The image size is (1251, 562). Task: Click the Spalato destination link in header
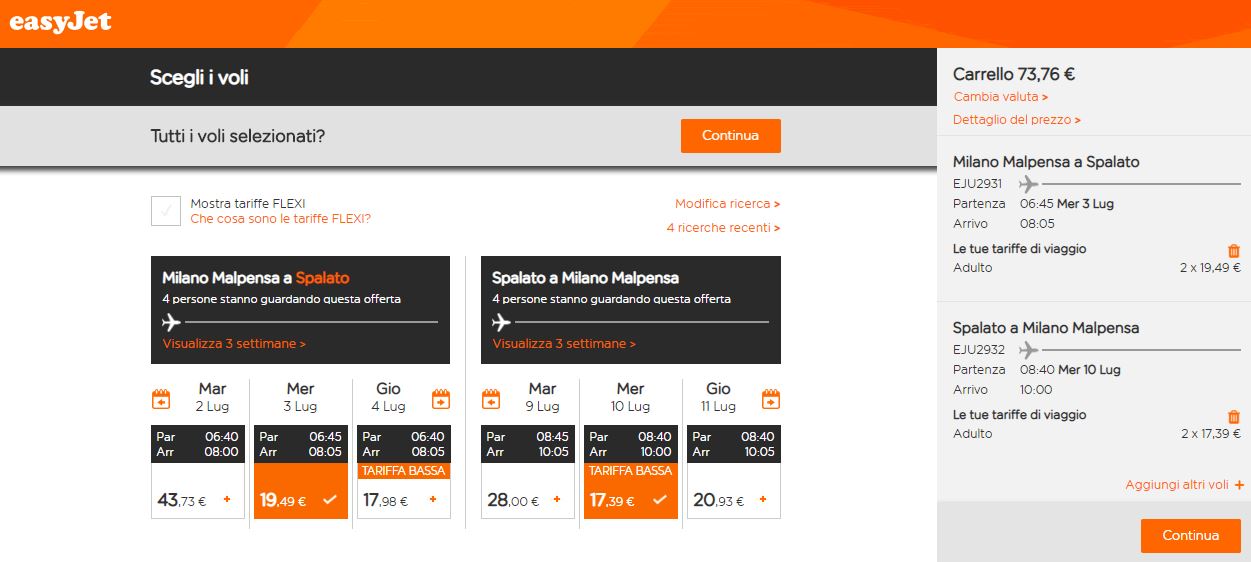(x=323, y=278)
